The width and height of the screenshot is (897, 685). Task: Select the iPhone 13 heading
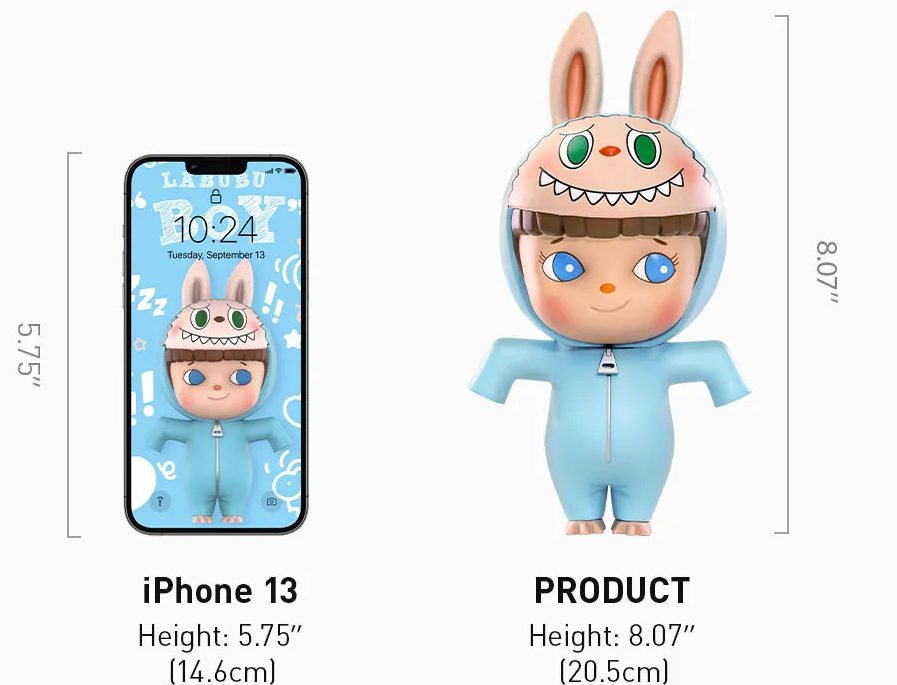point(220,591)
